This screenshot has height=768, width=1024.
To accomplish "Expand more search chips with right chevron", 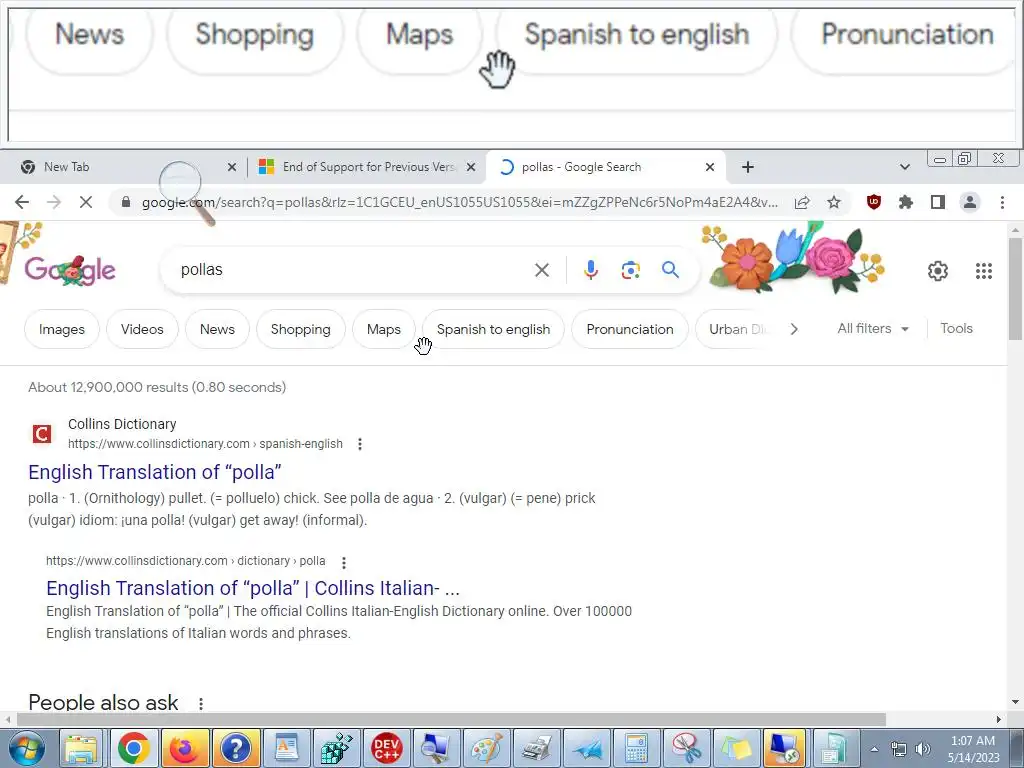I will click(794, 329).
